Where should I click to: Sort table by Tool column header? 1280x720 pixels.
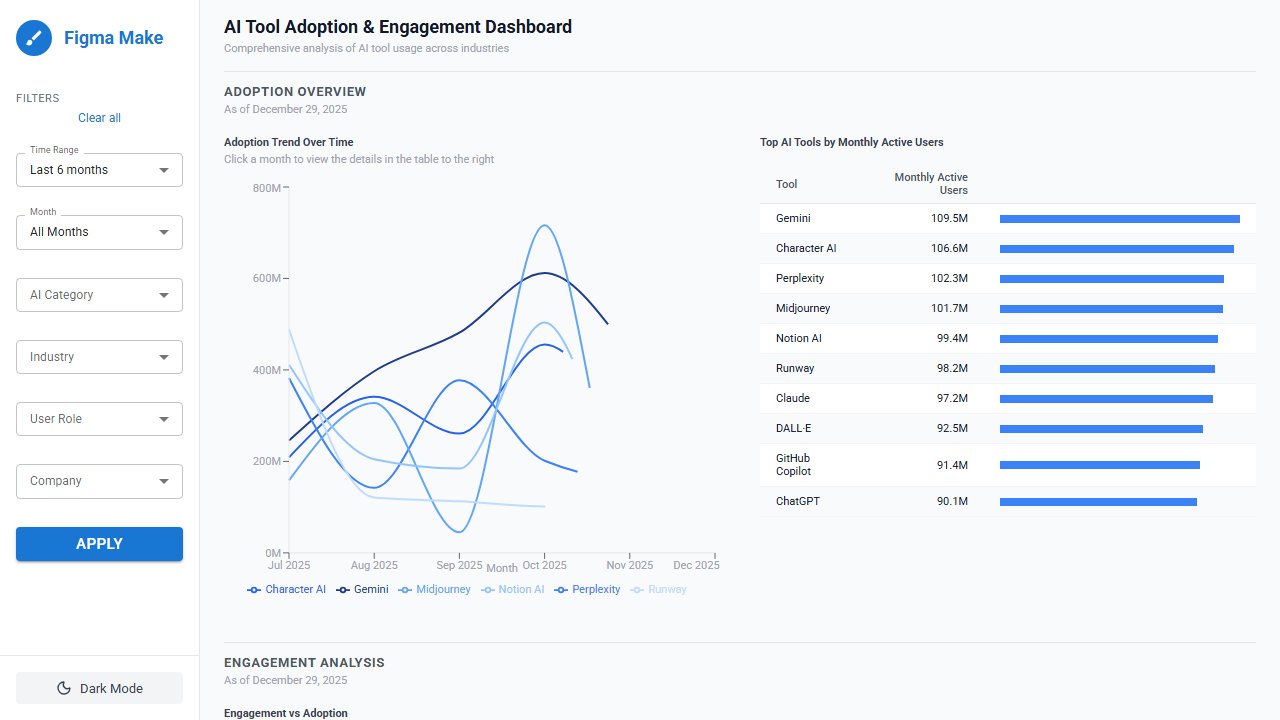(787, 184)
